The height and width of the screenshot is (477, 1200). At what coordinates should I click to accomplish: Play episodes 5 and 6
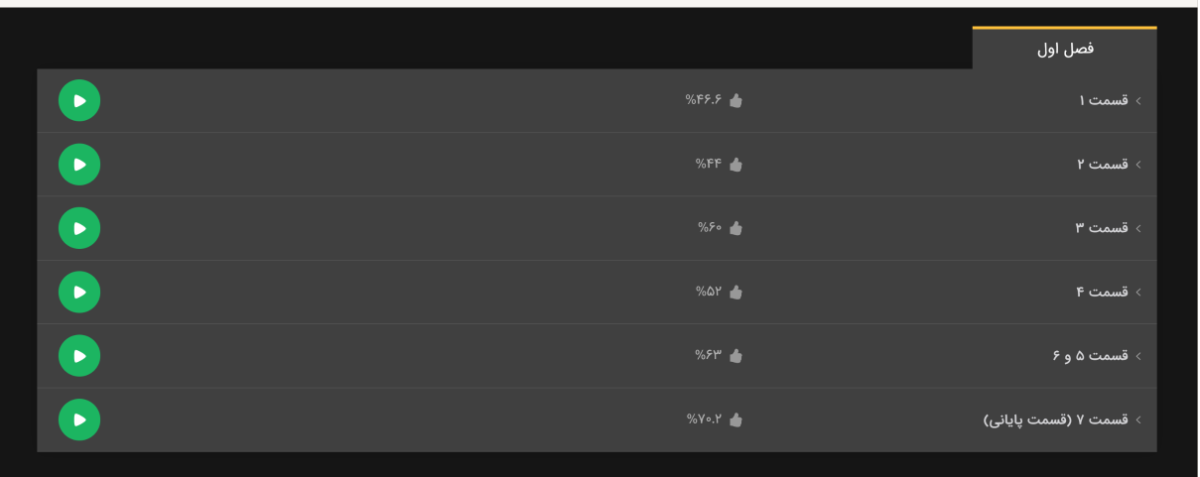(79, 356)
